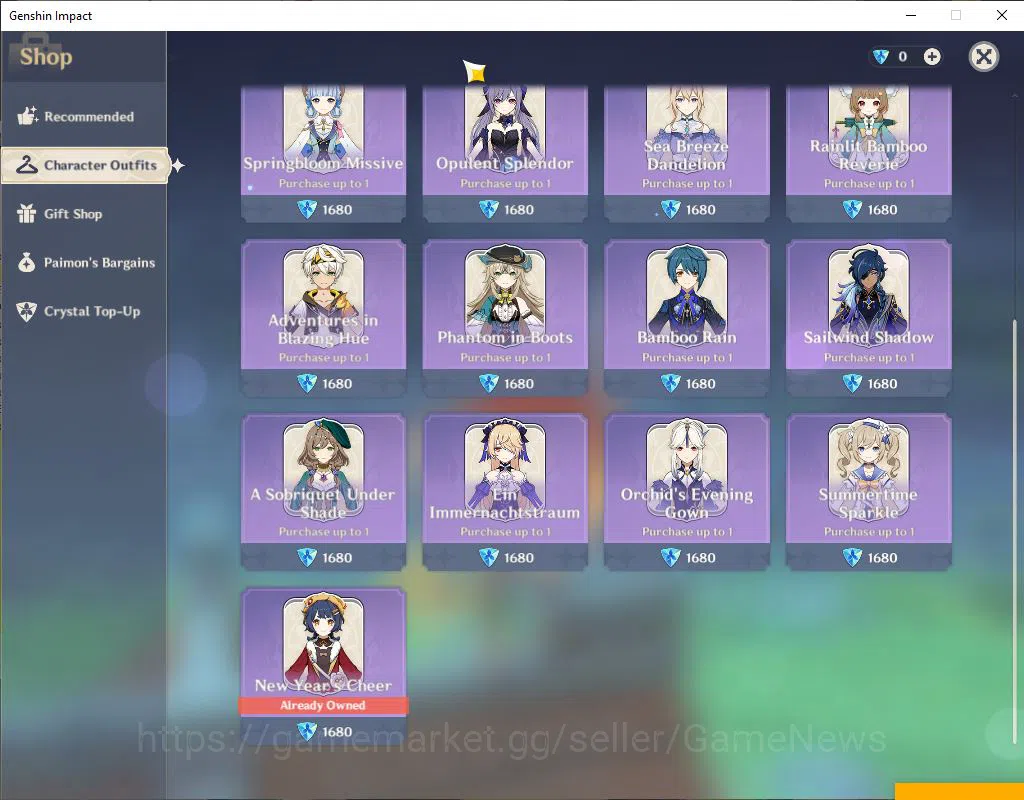This screenshot has width=1024, height=800.
Task: Click the crystal icon under Orchid's Evening Gown
Action: [x=670, y=558]
